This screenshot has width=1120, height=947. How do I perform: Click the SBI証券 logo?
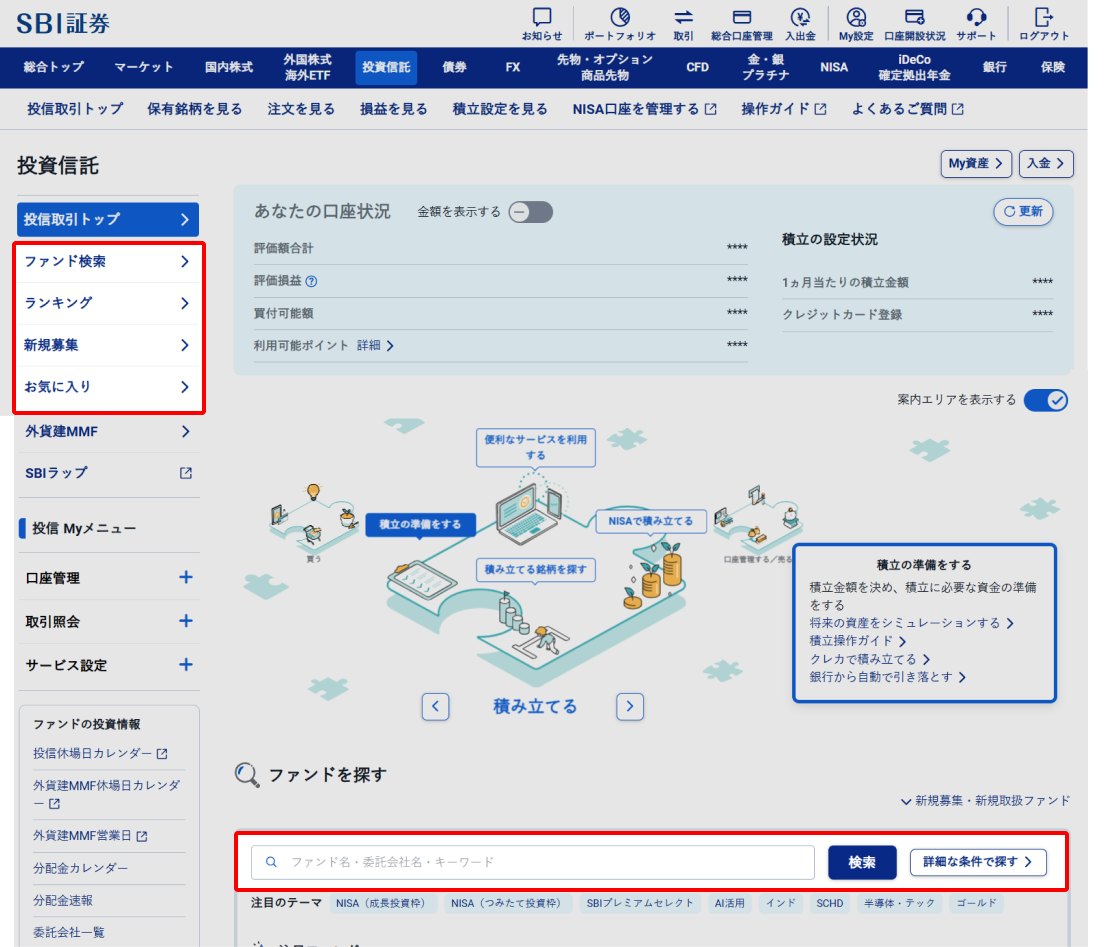coord(63,24)
